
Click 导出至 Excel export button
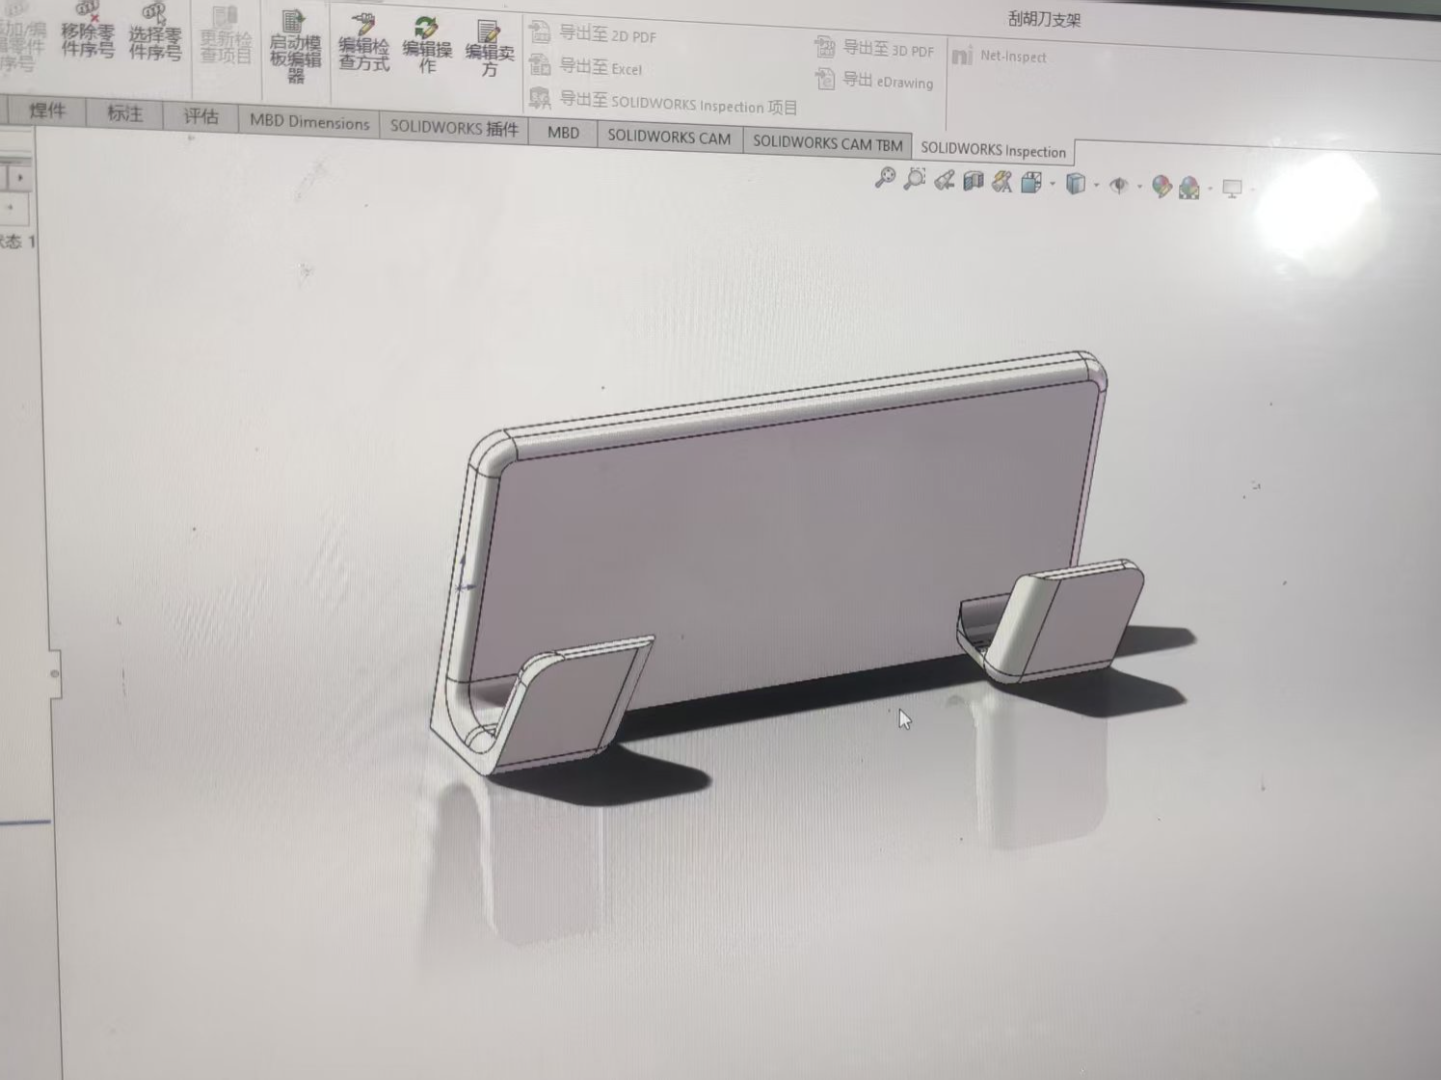[x=586, y=66]
